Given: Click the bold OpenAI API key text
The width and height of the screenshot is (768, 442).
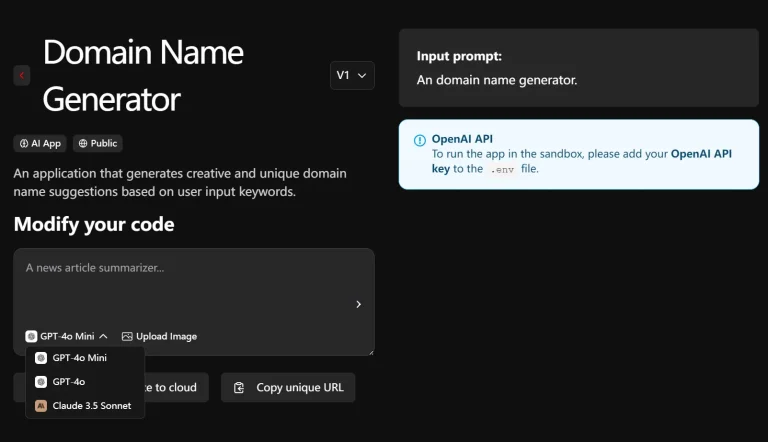Looking at the screenshot, I should [701, 154].
